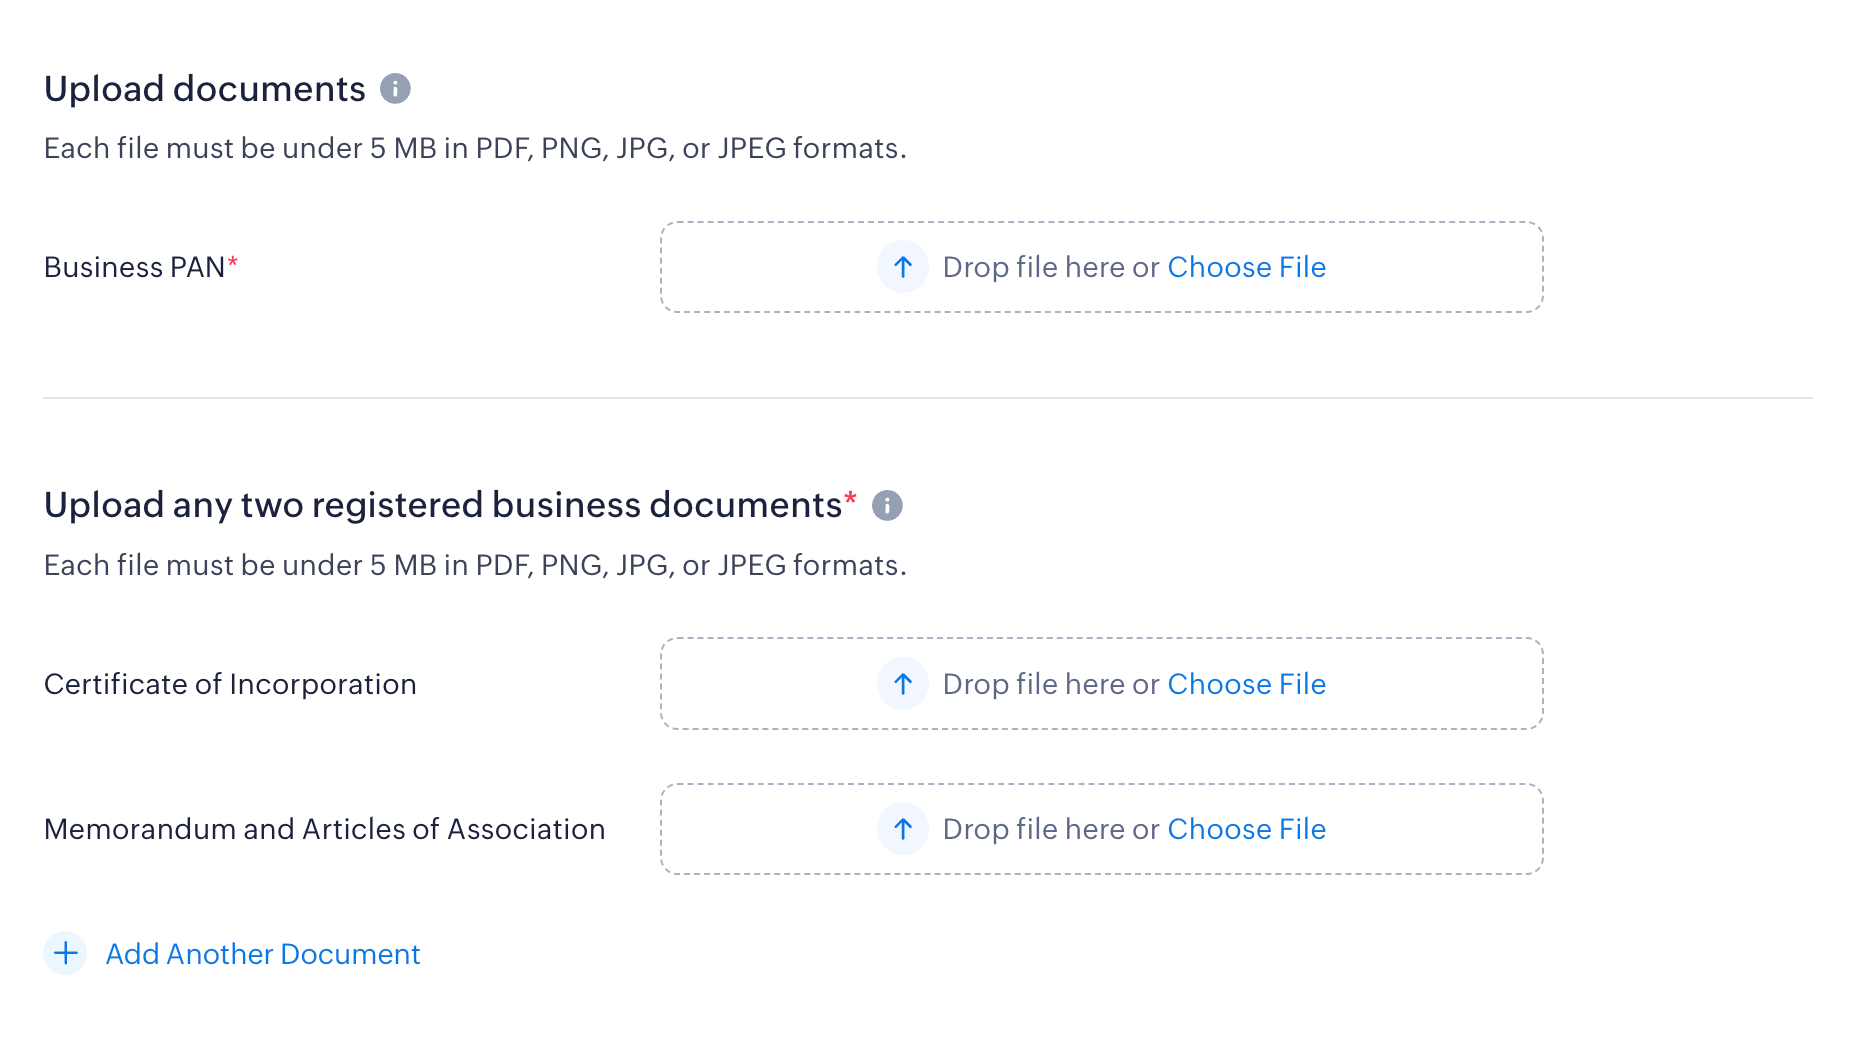
Task: Click the info icon beside Upload documents
Action: pyautogui.click(x=395, y=89)
